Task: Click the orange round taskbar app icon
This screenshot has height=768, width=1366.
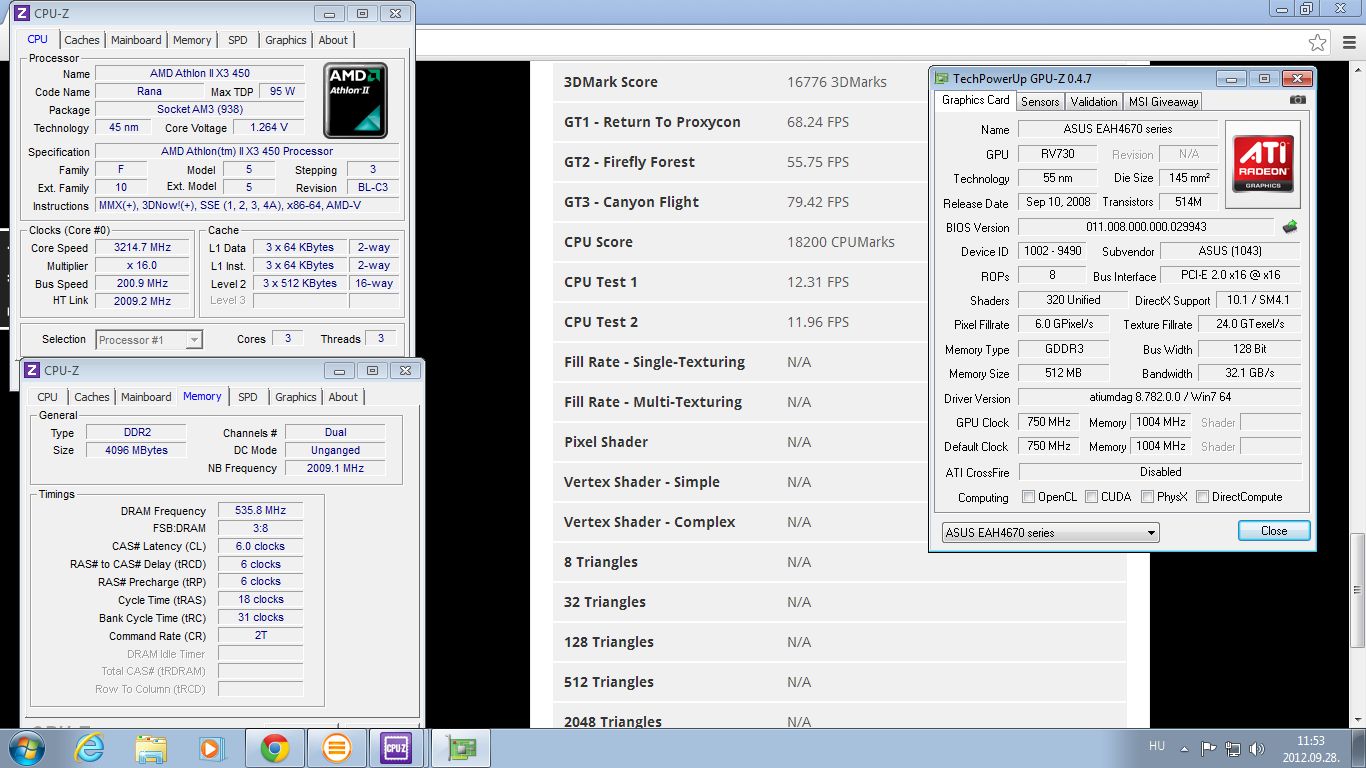Action: tap(337, 748)
